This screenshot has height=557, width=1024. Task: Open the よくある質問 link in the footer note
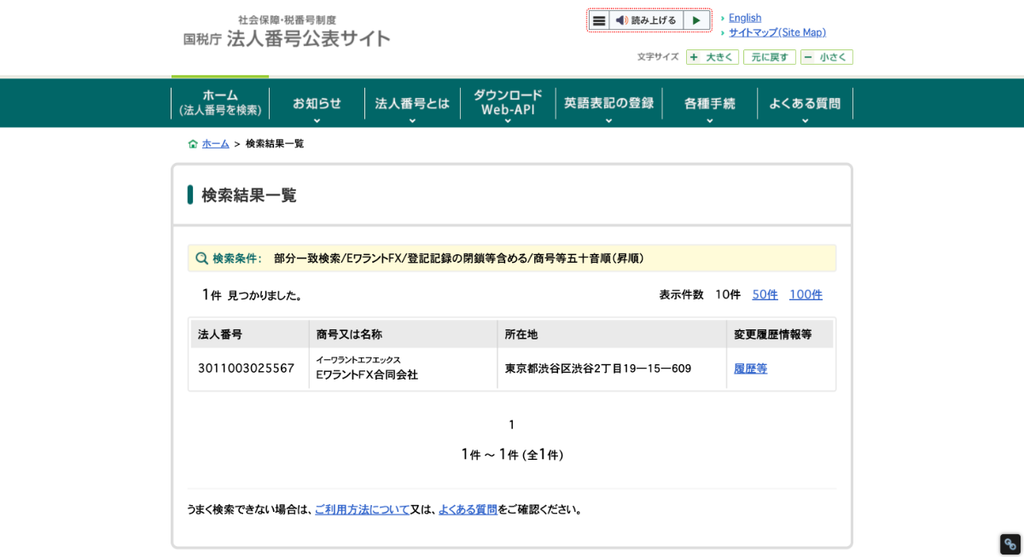[468, 509]
